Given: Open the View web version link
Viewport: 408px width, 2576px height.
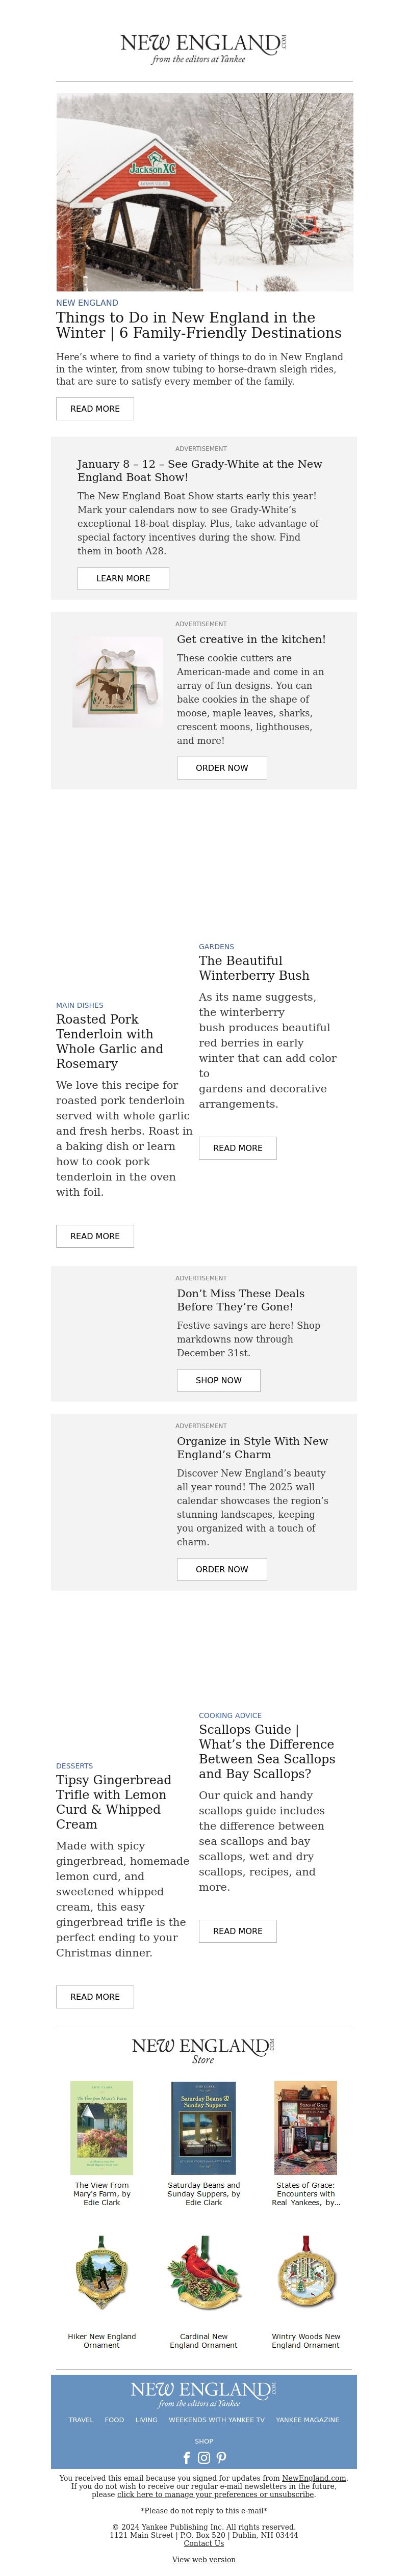Looking at the screenshot, I should (x=204, y=2559).
